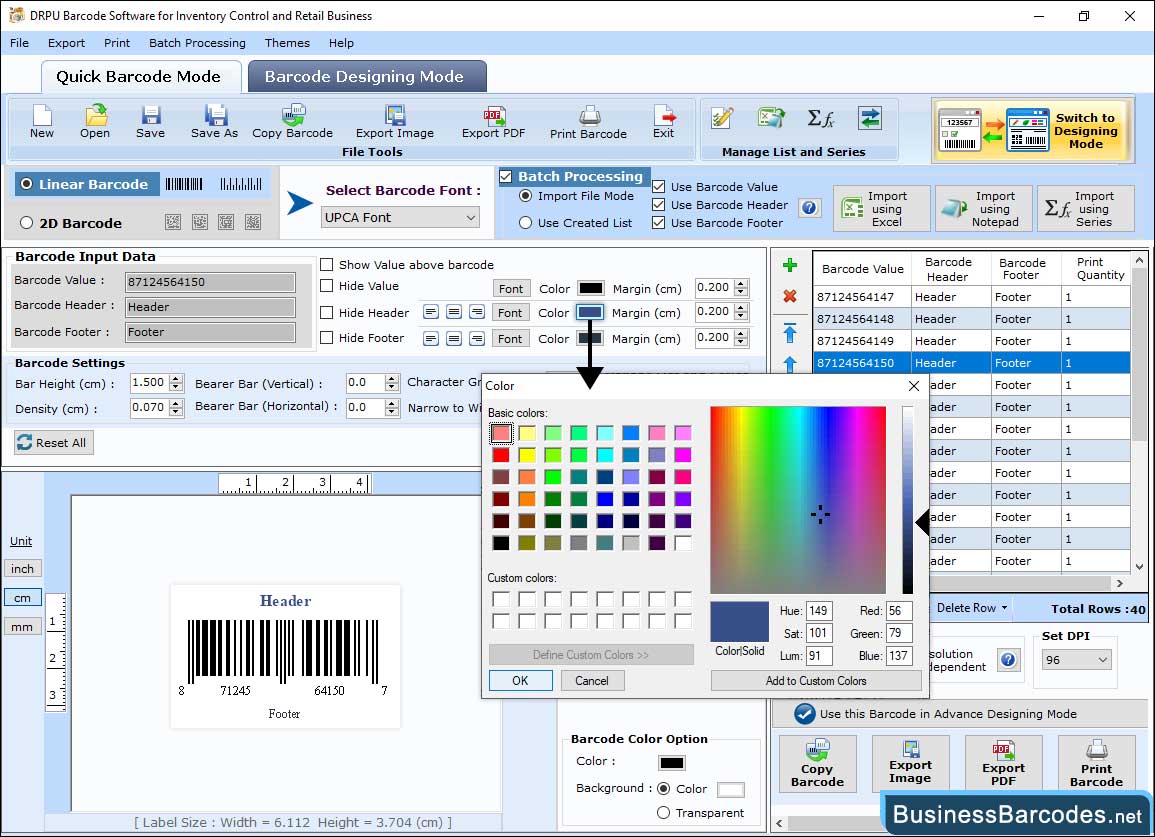Select the Import File Mode radio button
Image resolution: width=1155 pixels, height=837 pixels.
(525, 196)
